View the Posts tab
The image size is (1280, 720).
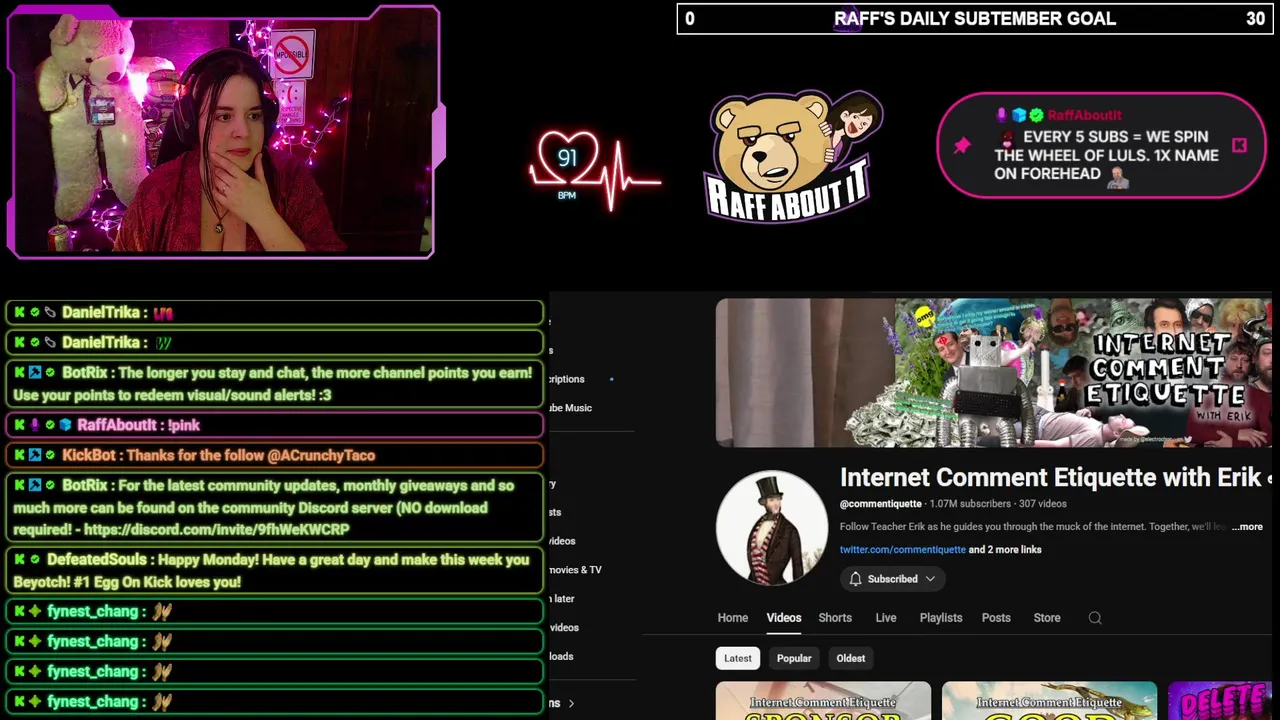[x=996, y=618]
